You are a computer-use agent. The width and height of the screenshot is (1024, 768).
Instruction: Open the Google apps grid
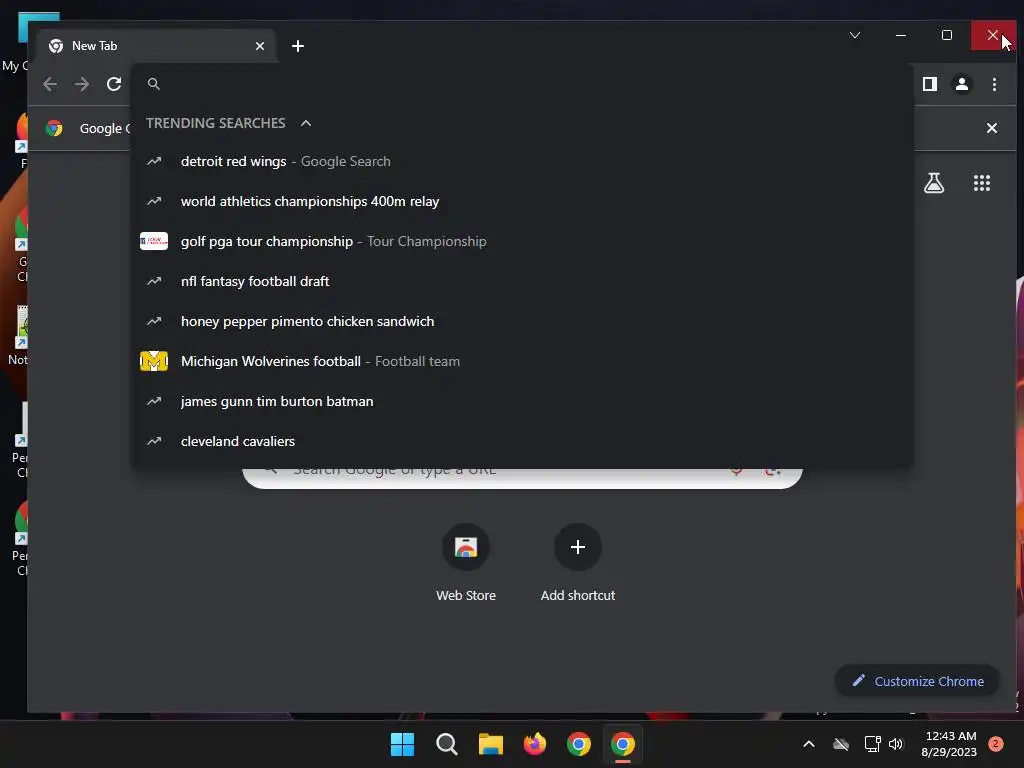tap(982, 183)
